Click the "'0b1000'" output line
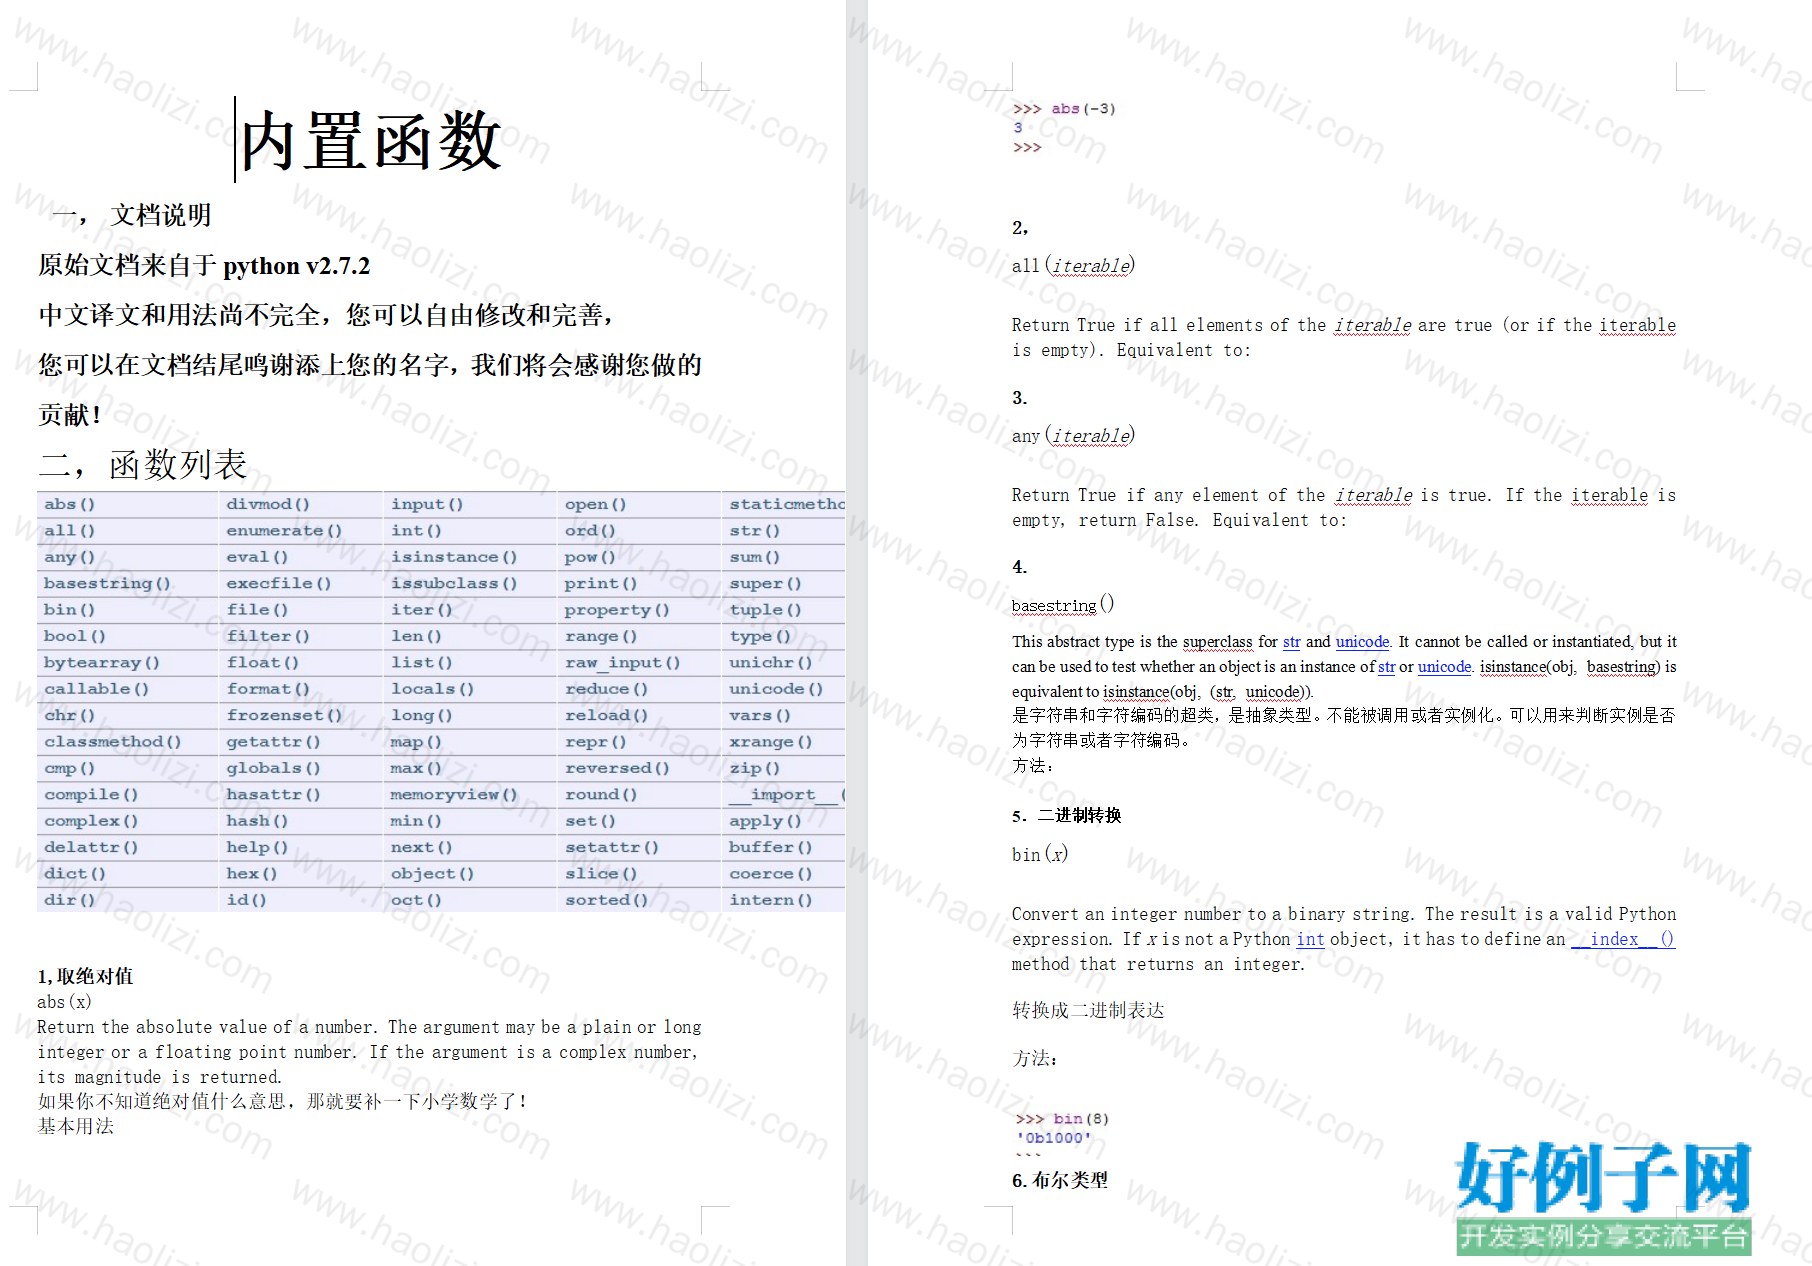 pos(1054,1138)
